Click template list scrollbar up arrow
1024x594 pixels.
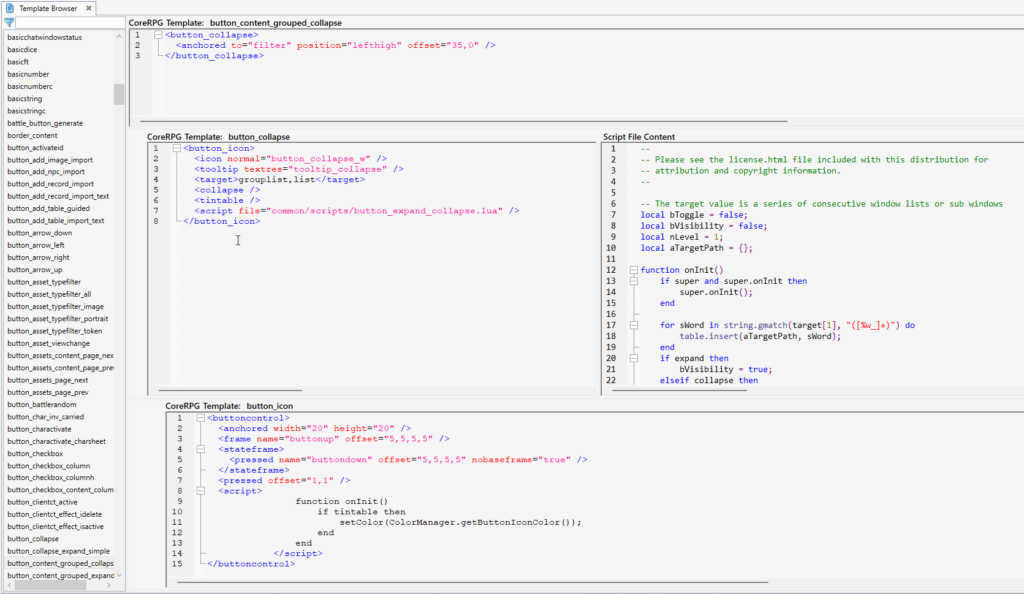pos(119,37)
